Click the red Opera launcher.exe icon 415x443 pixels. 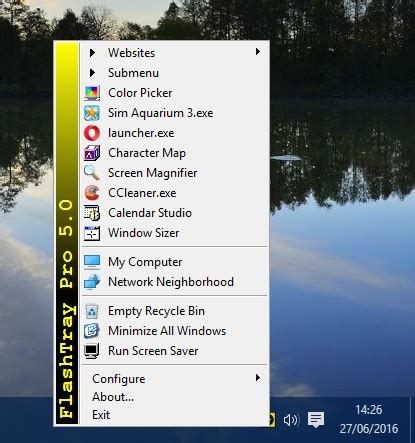[92, 133]
